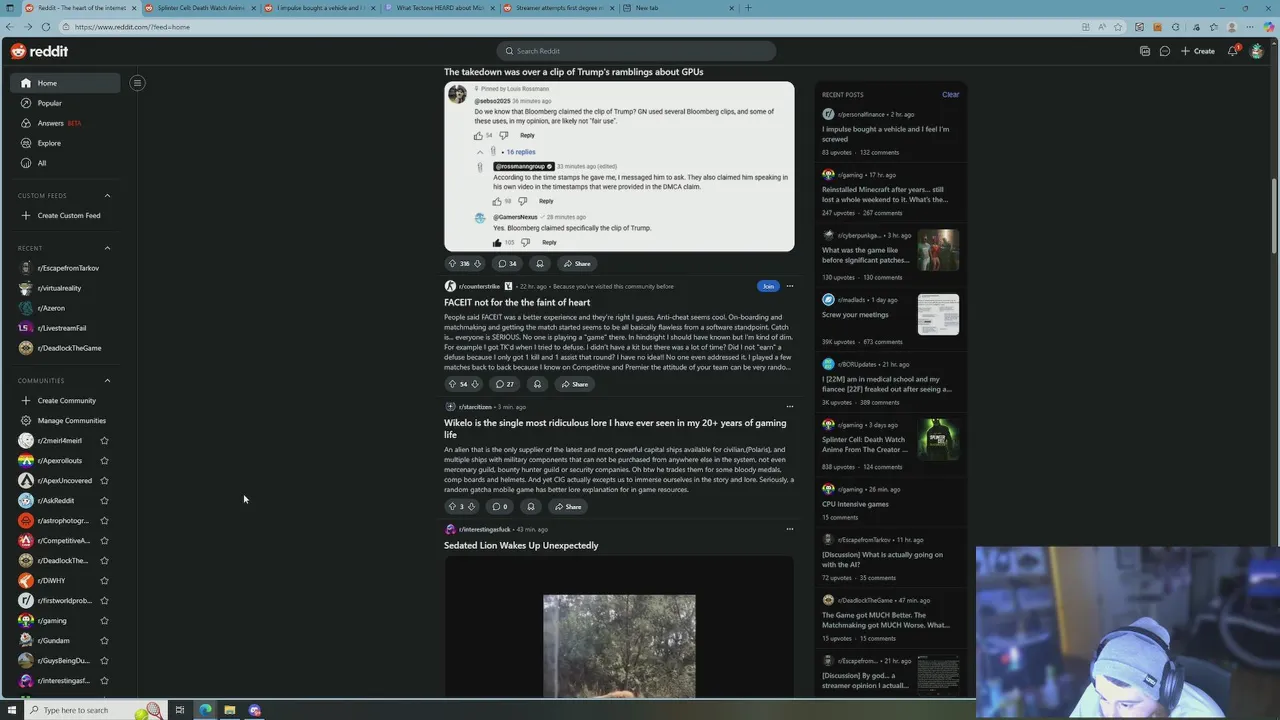This screenshot has height=720, width=1280.
Task: Open Create Community
Action: 66,400
